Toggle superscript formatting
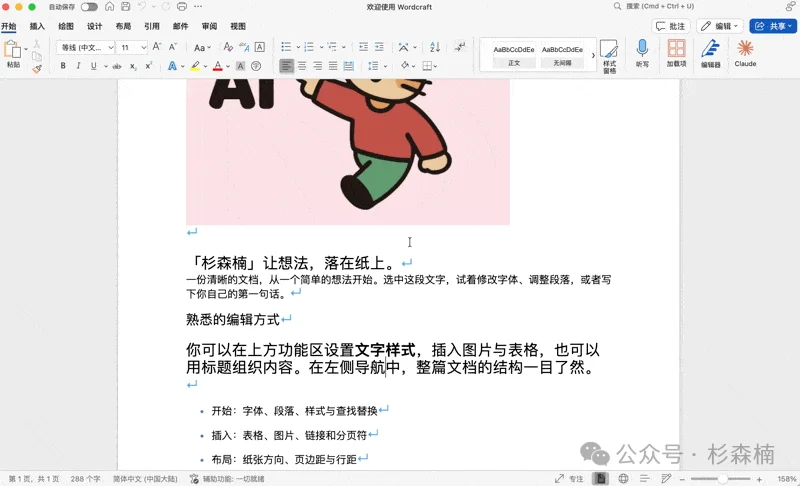The height and width of the screenshot is (486, 800). coord(148,66)
